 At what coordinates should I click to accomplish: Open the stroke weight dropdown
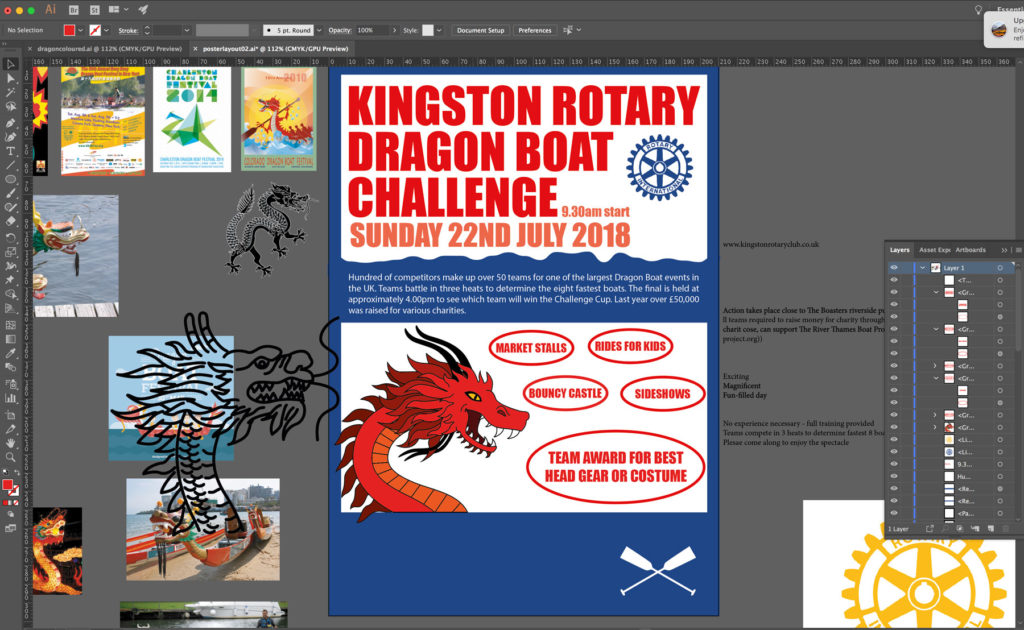[x=187, y=30]
